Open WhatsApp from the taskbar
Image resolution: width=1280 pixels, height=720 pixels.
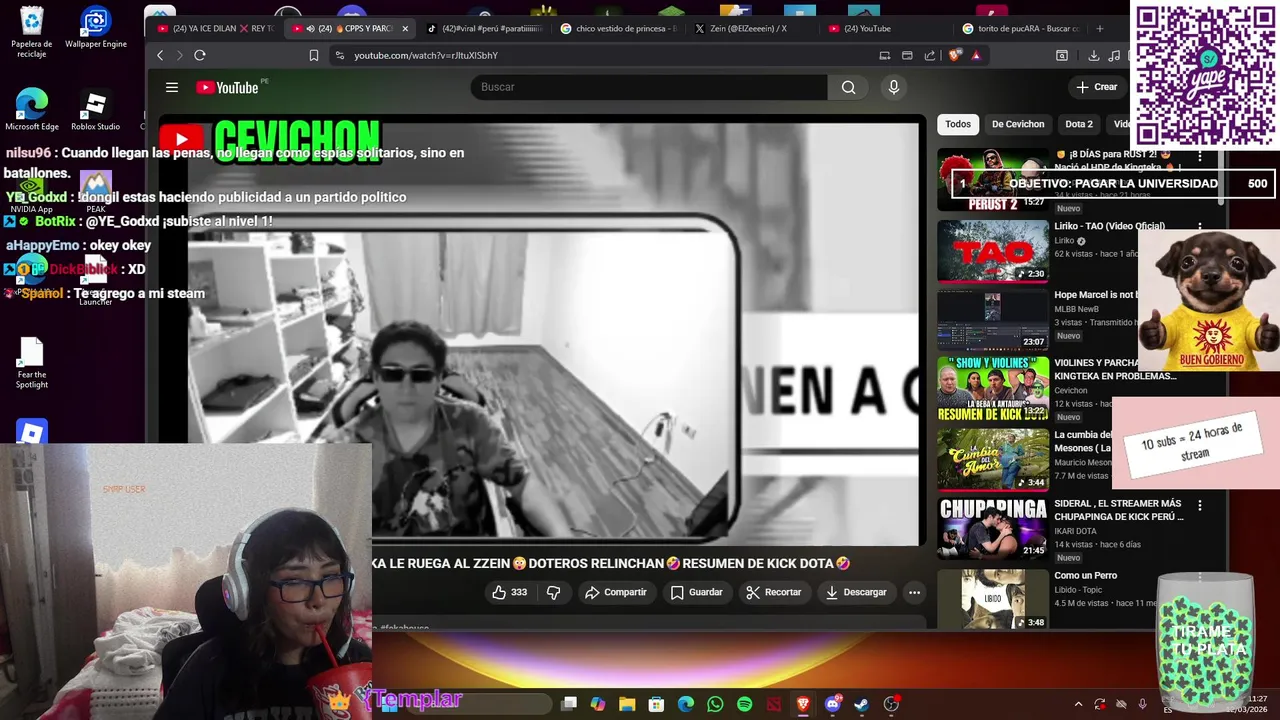tap(715, 704)
